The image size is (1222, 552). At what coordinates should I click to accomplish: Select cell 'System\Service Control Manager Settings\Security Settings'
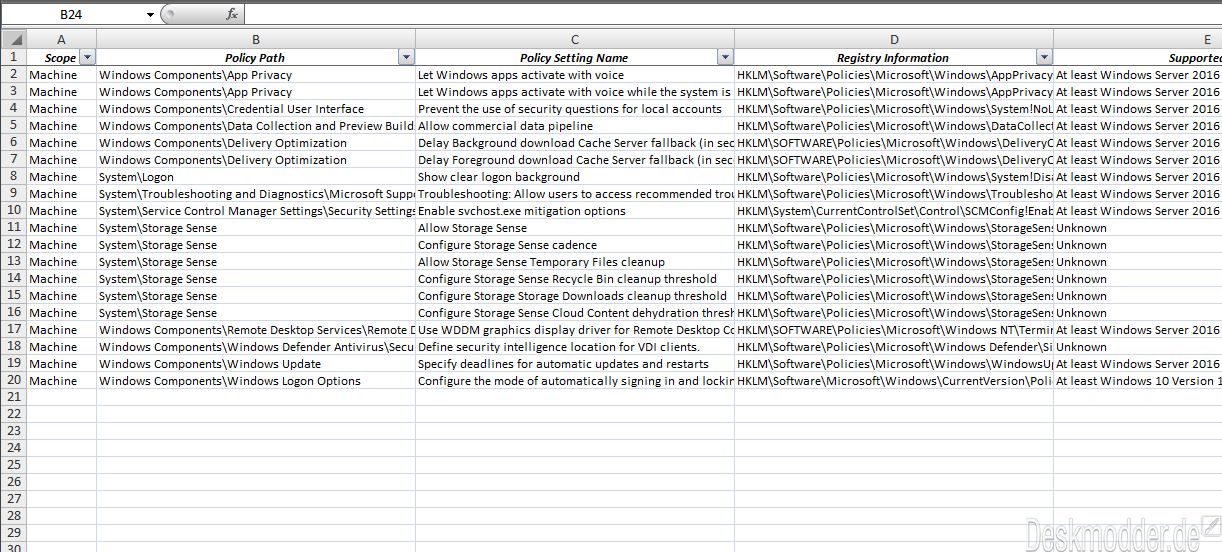coord(256,211)
